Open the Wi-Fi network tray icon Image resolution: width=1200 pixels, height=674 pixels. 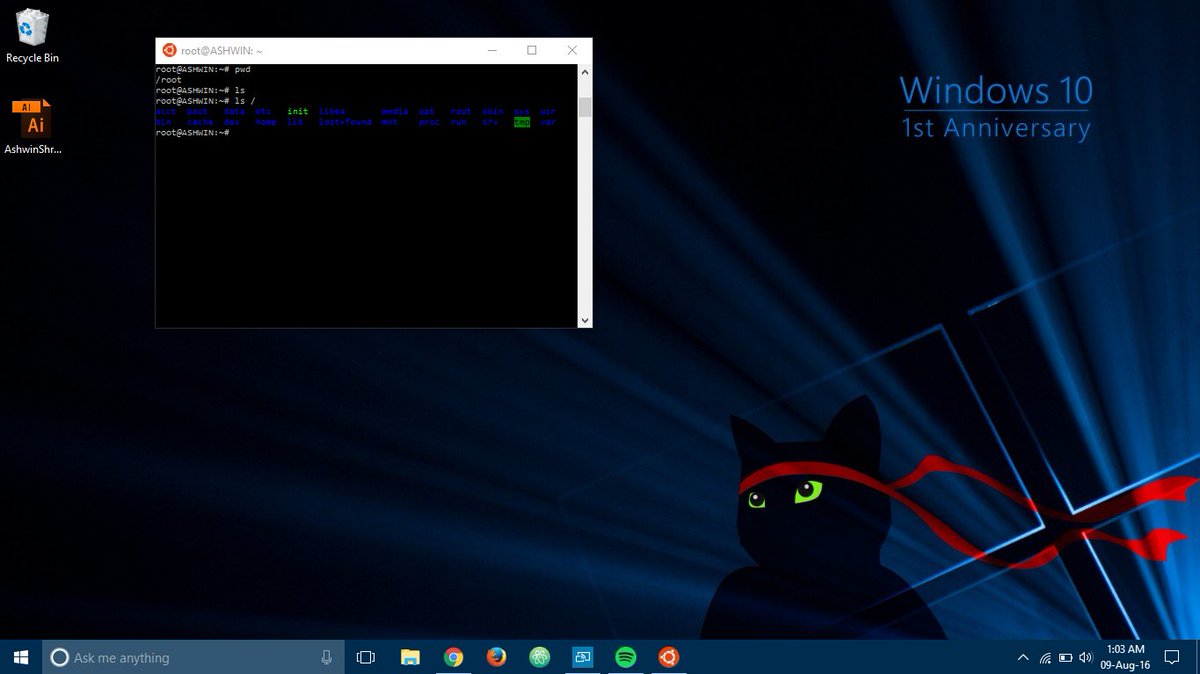coord(1045,658)
